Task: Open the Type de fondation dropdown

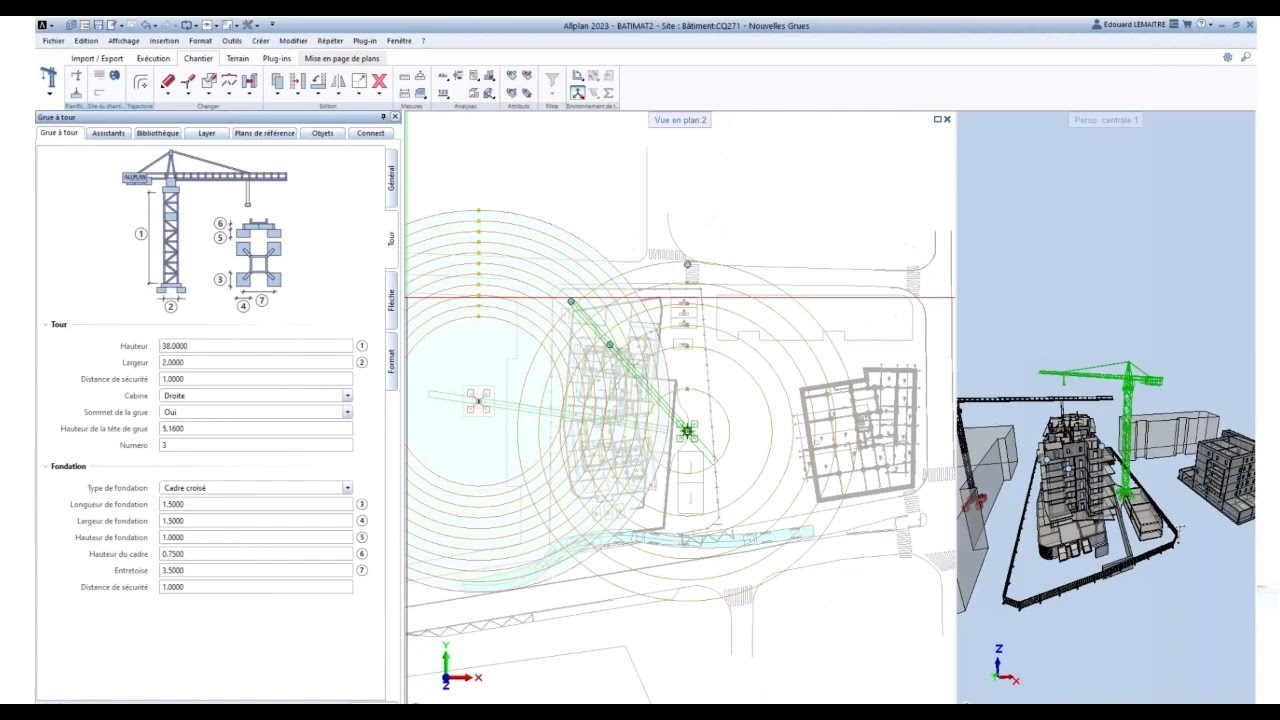Action: point(347,488)
